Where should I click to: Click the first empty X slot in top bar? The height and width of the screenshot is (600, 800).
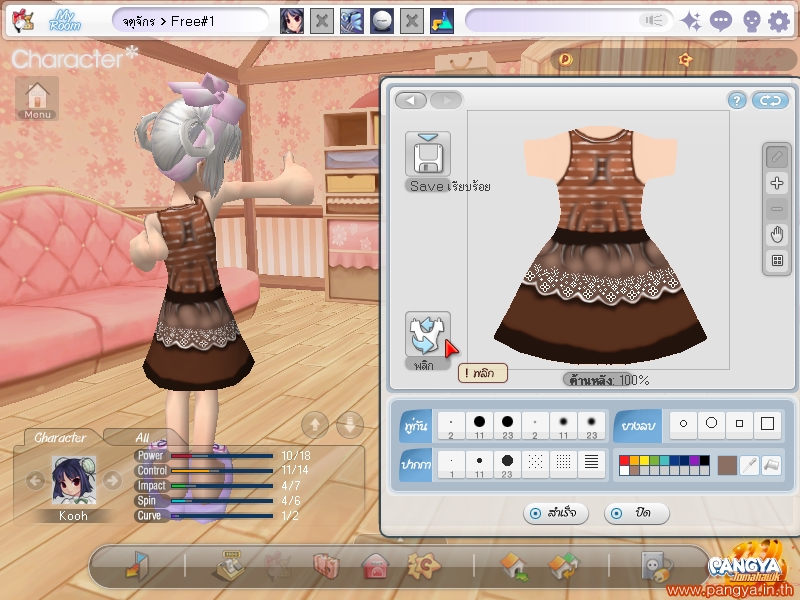[322, 21]
